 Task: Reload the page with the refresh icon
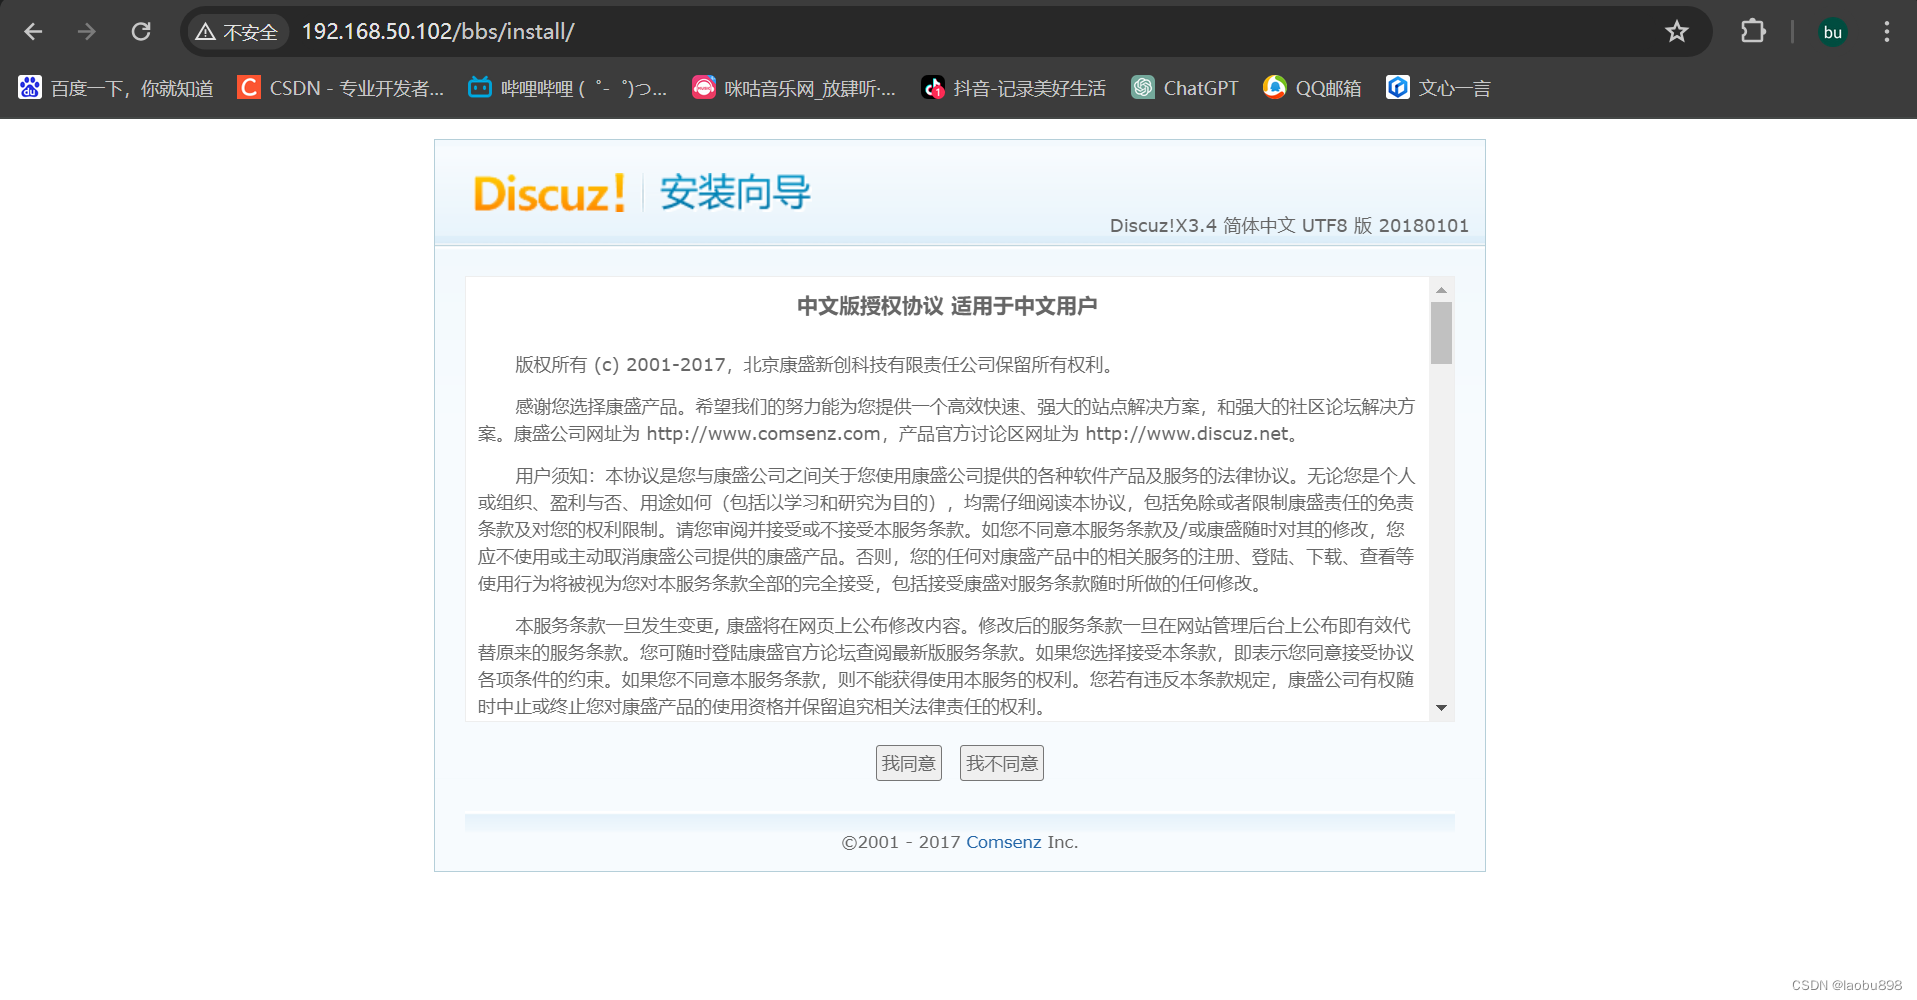click(141, 32)
